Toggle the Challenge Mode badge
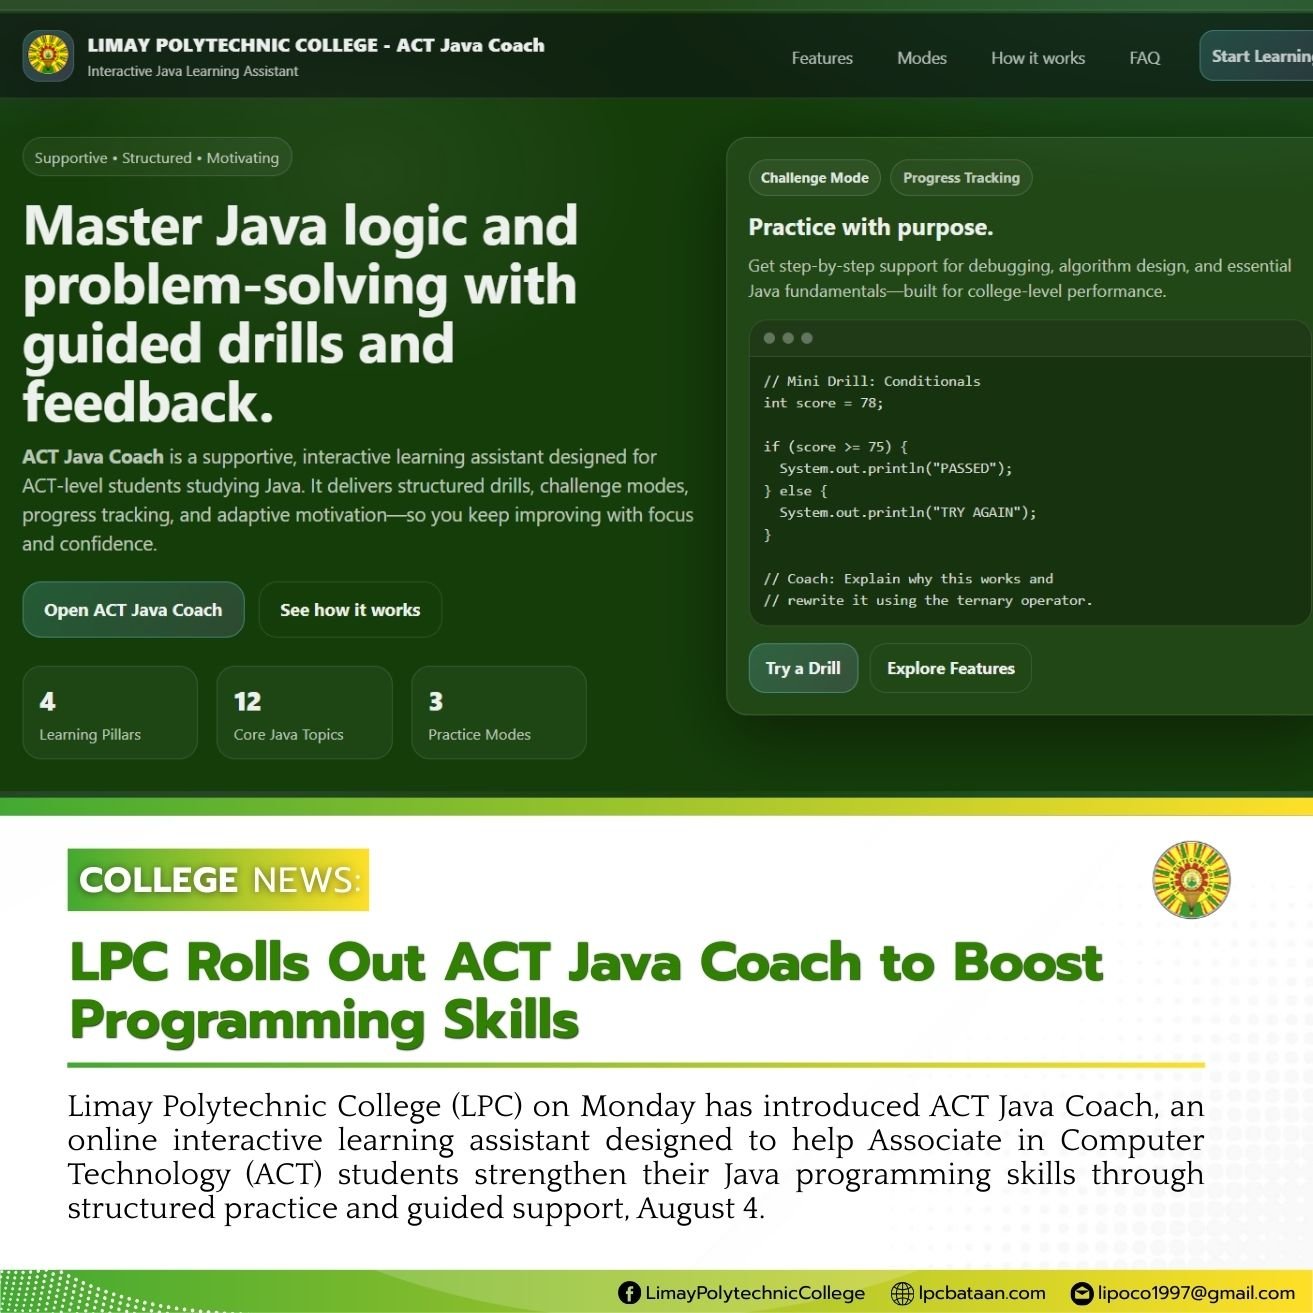This screenshot has height=1313, width=1313. tap(814, 177)
